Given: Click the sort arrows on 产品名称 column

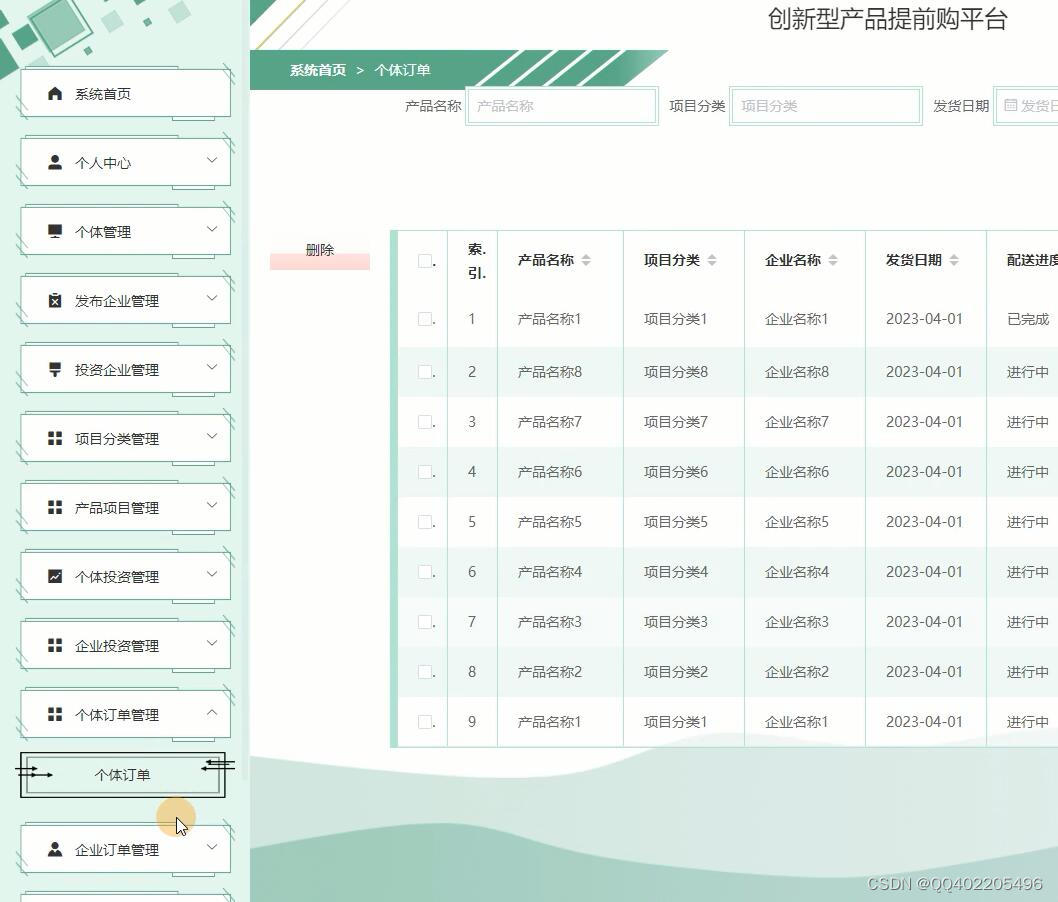Looking at the screenshot, I should pos(588,259).
